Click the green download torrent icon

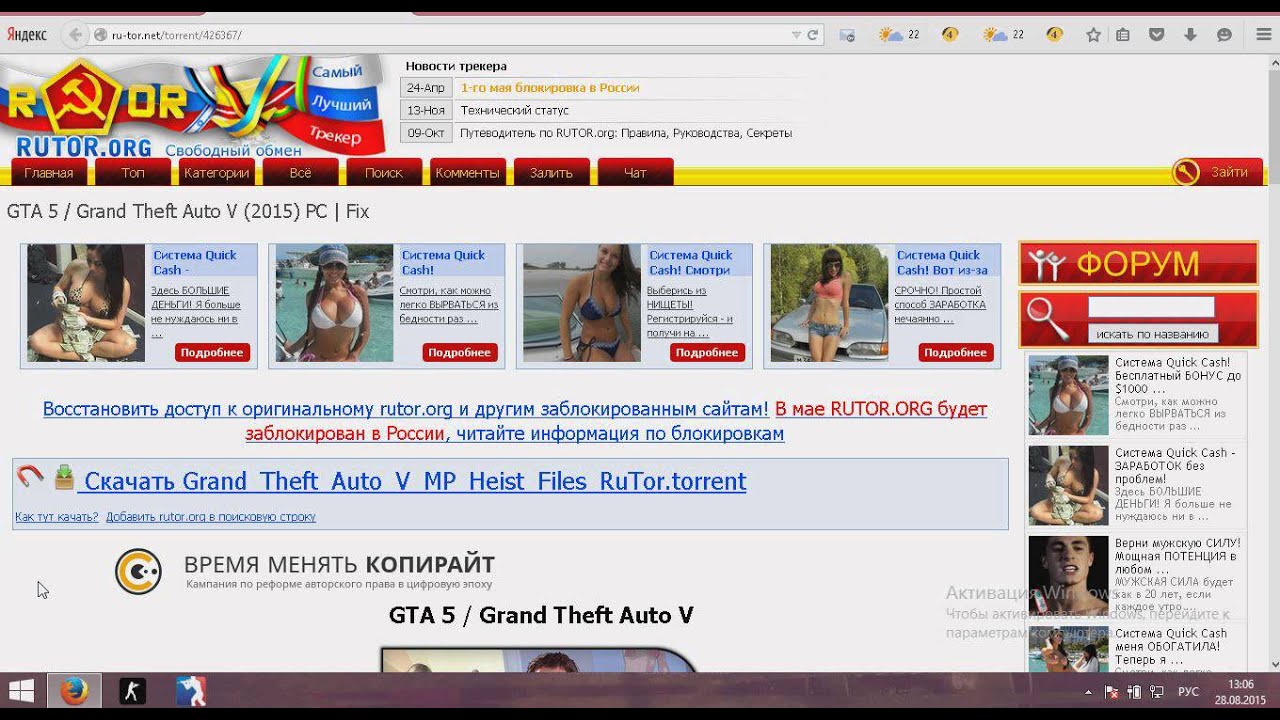pyautogui.click(x=64, y=477)
